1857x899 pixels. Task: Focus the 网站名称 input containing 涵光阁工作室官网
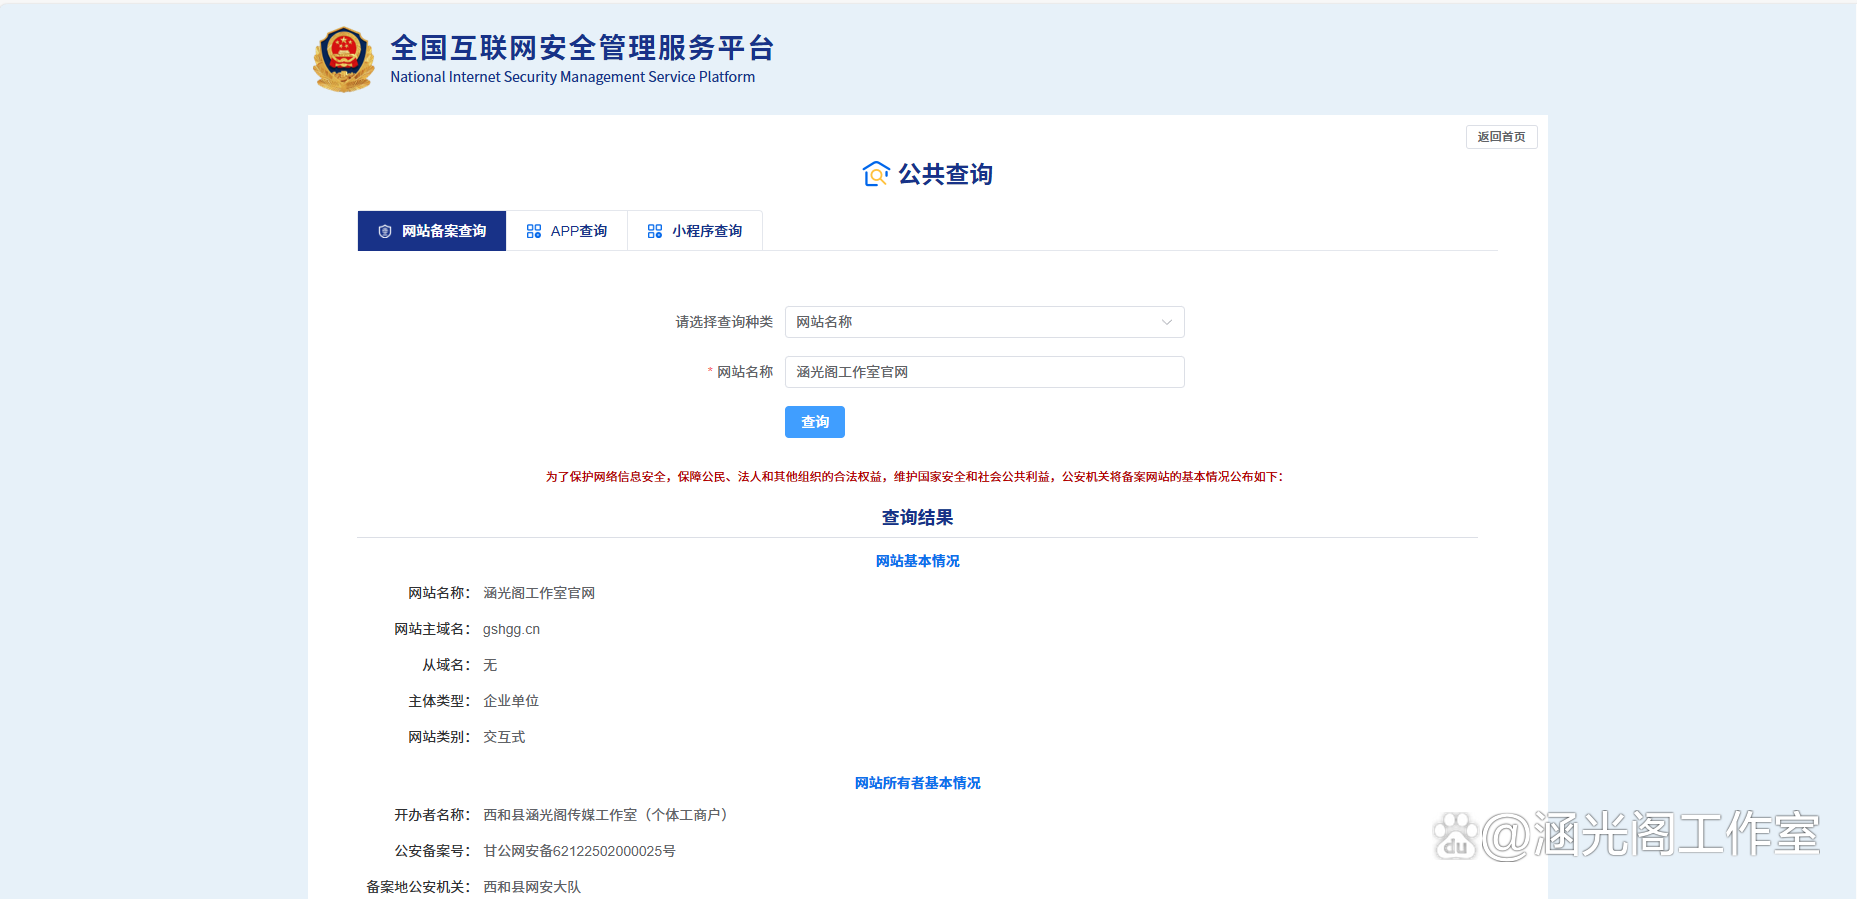coord(985,372)
